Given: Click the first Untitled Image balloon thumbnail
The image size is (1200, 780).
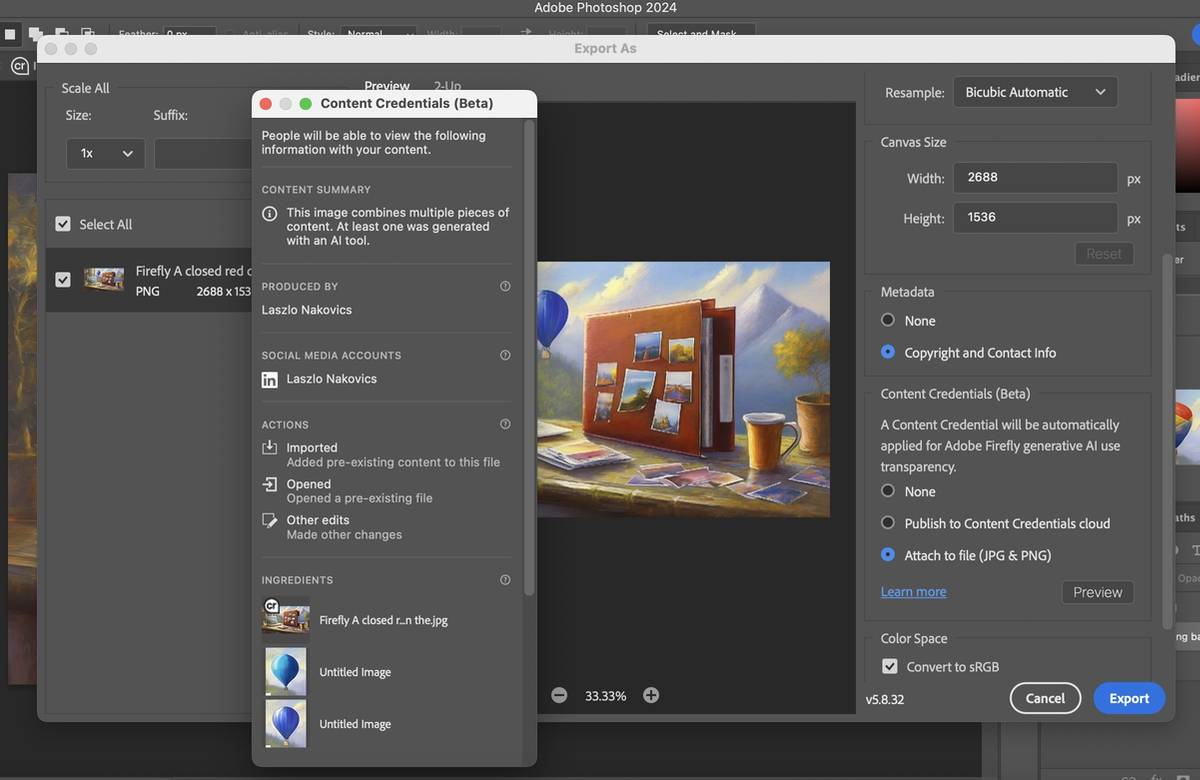Looking at the screenshot, I should [286, 672].
